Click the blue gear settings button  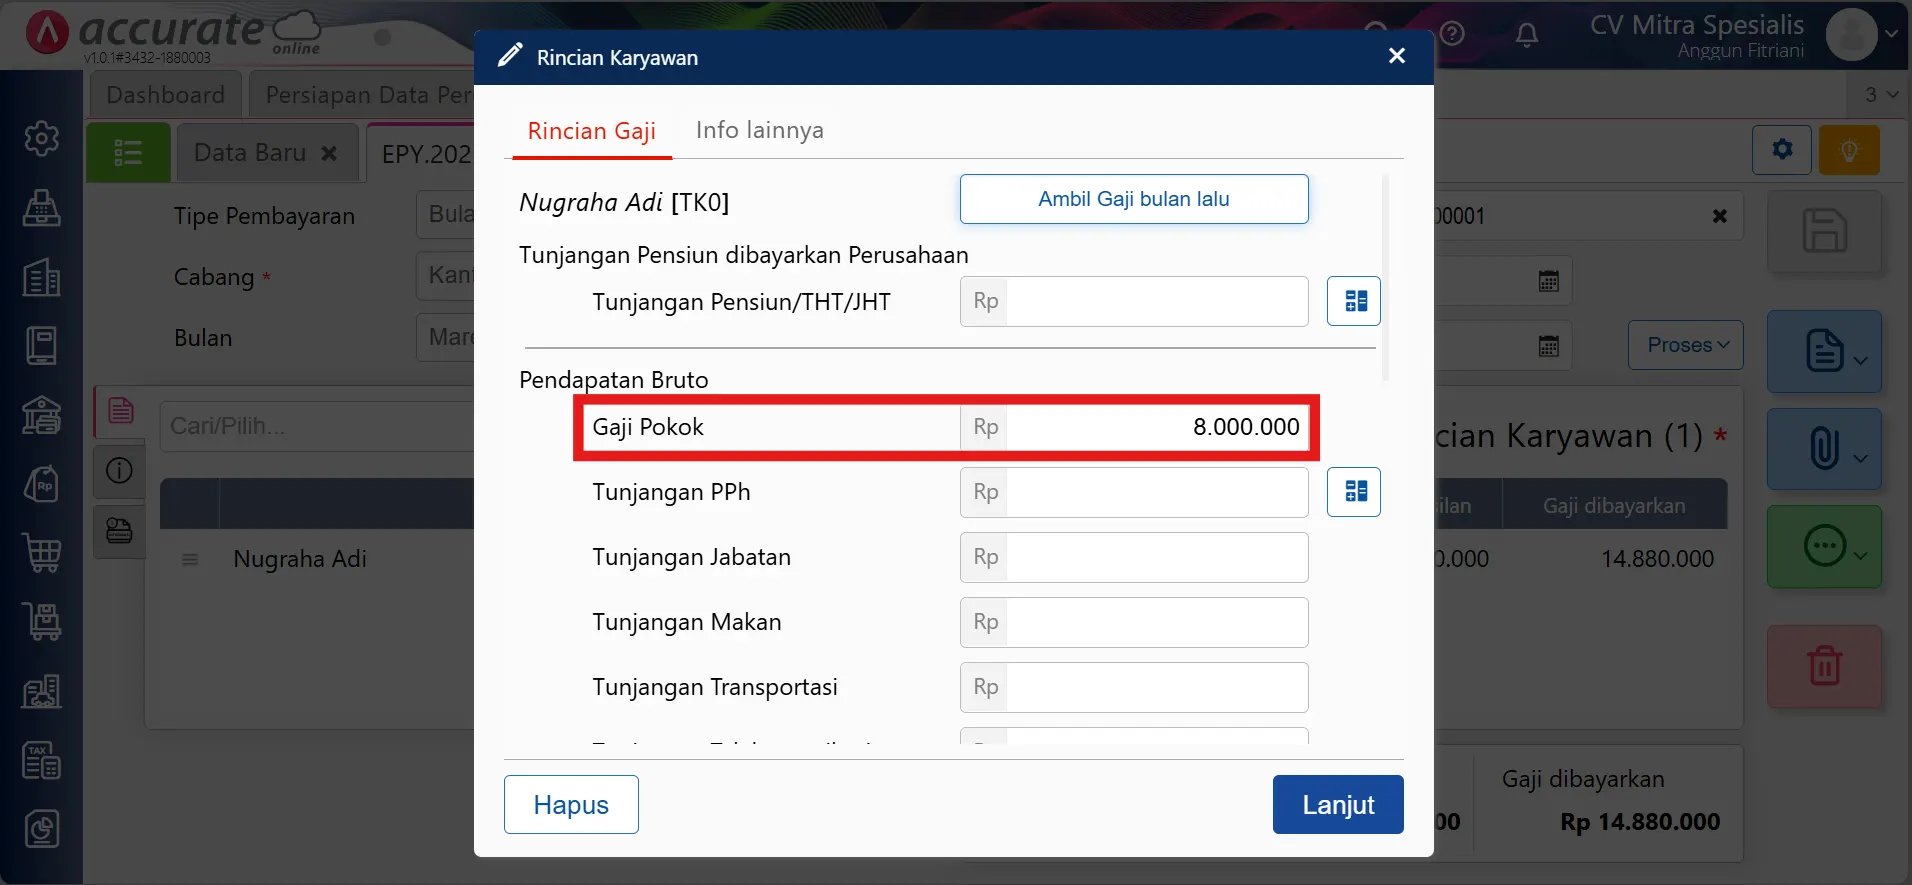click(x=1782, y=150)
